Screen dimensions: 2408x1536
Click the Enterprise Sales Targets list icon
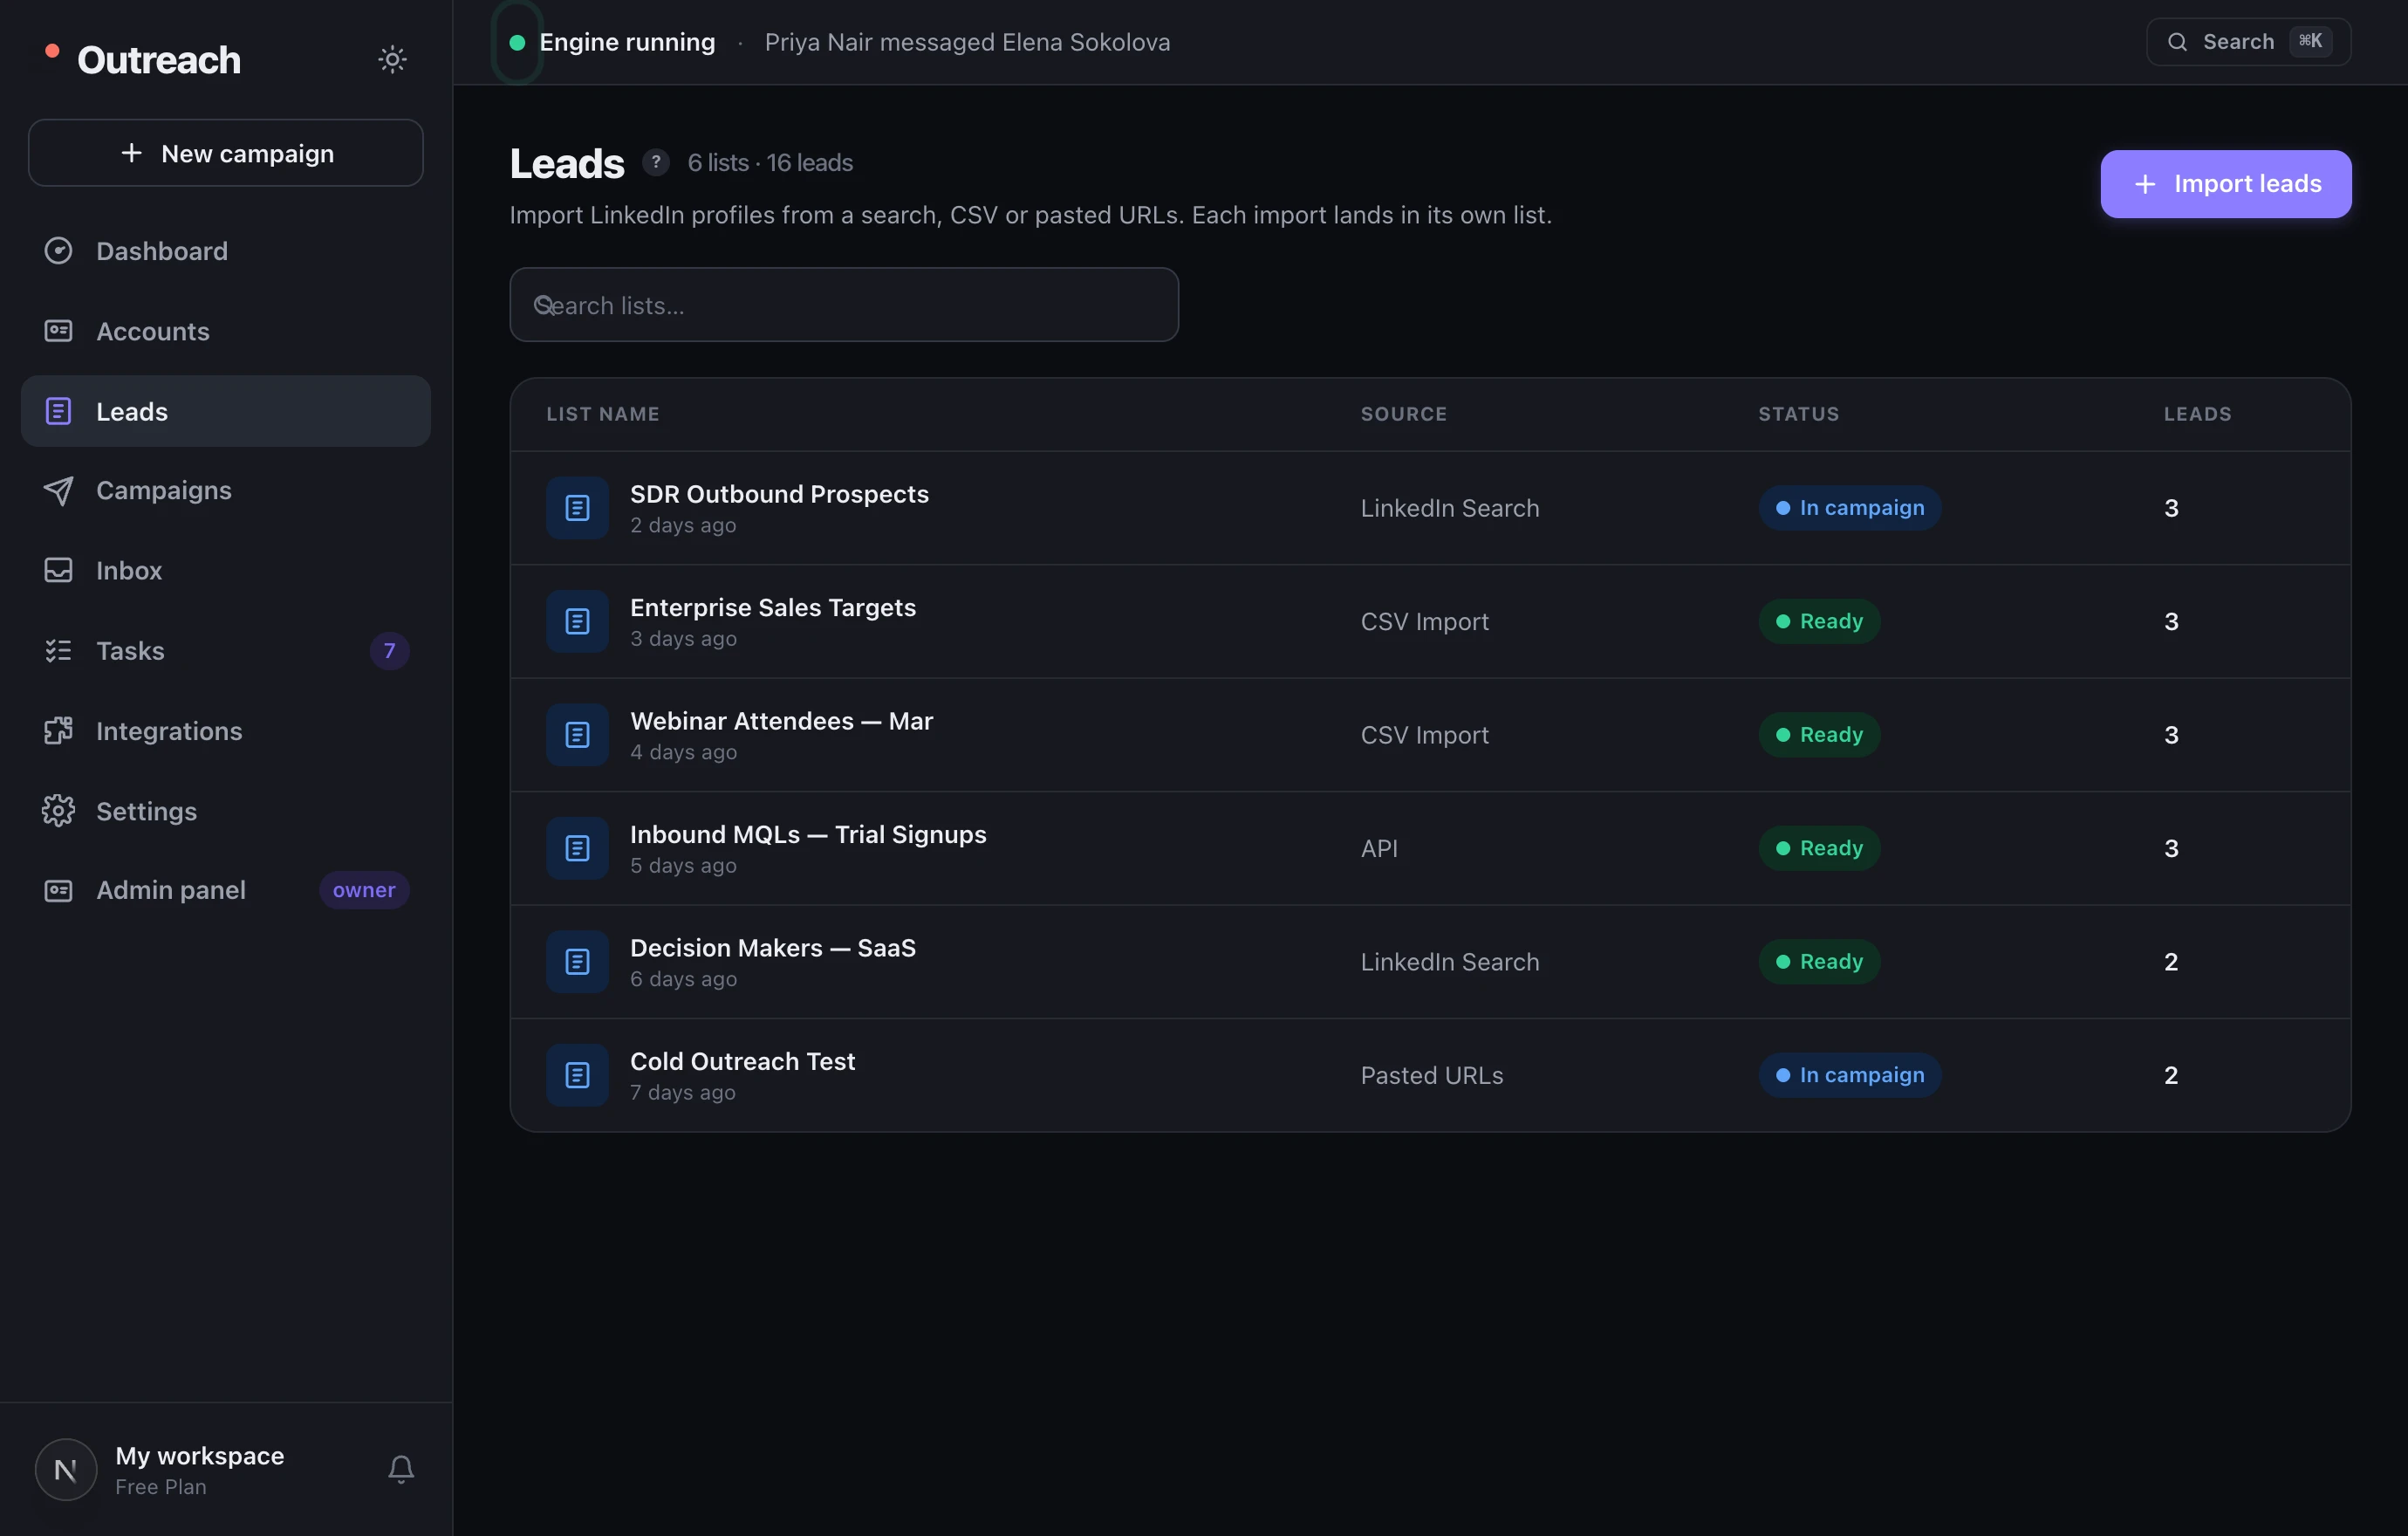(577, 621)
